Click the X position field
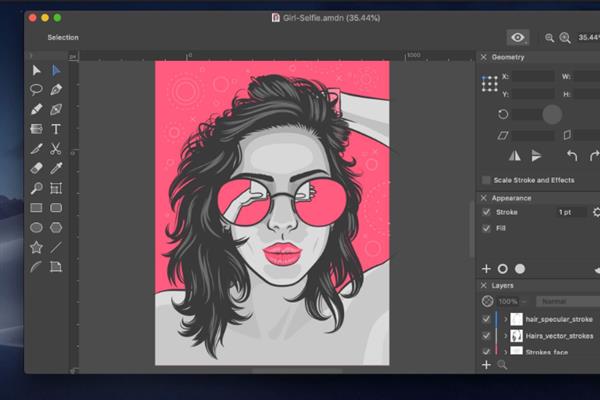This screenshot has width=600, height=400. (533, 77)
